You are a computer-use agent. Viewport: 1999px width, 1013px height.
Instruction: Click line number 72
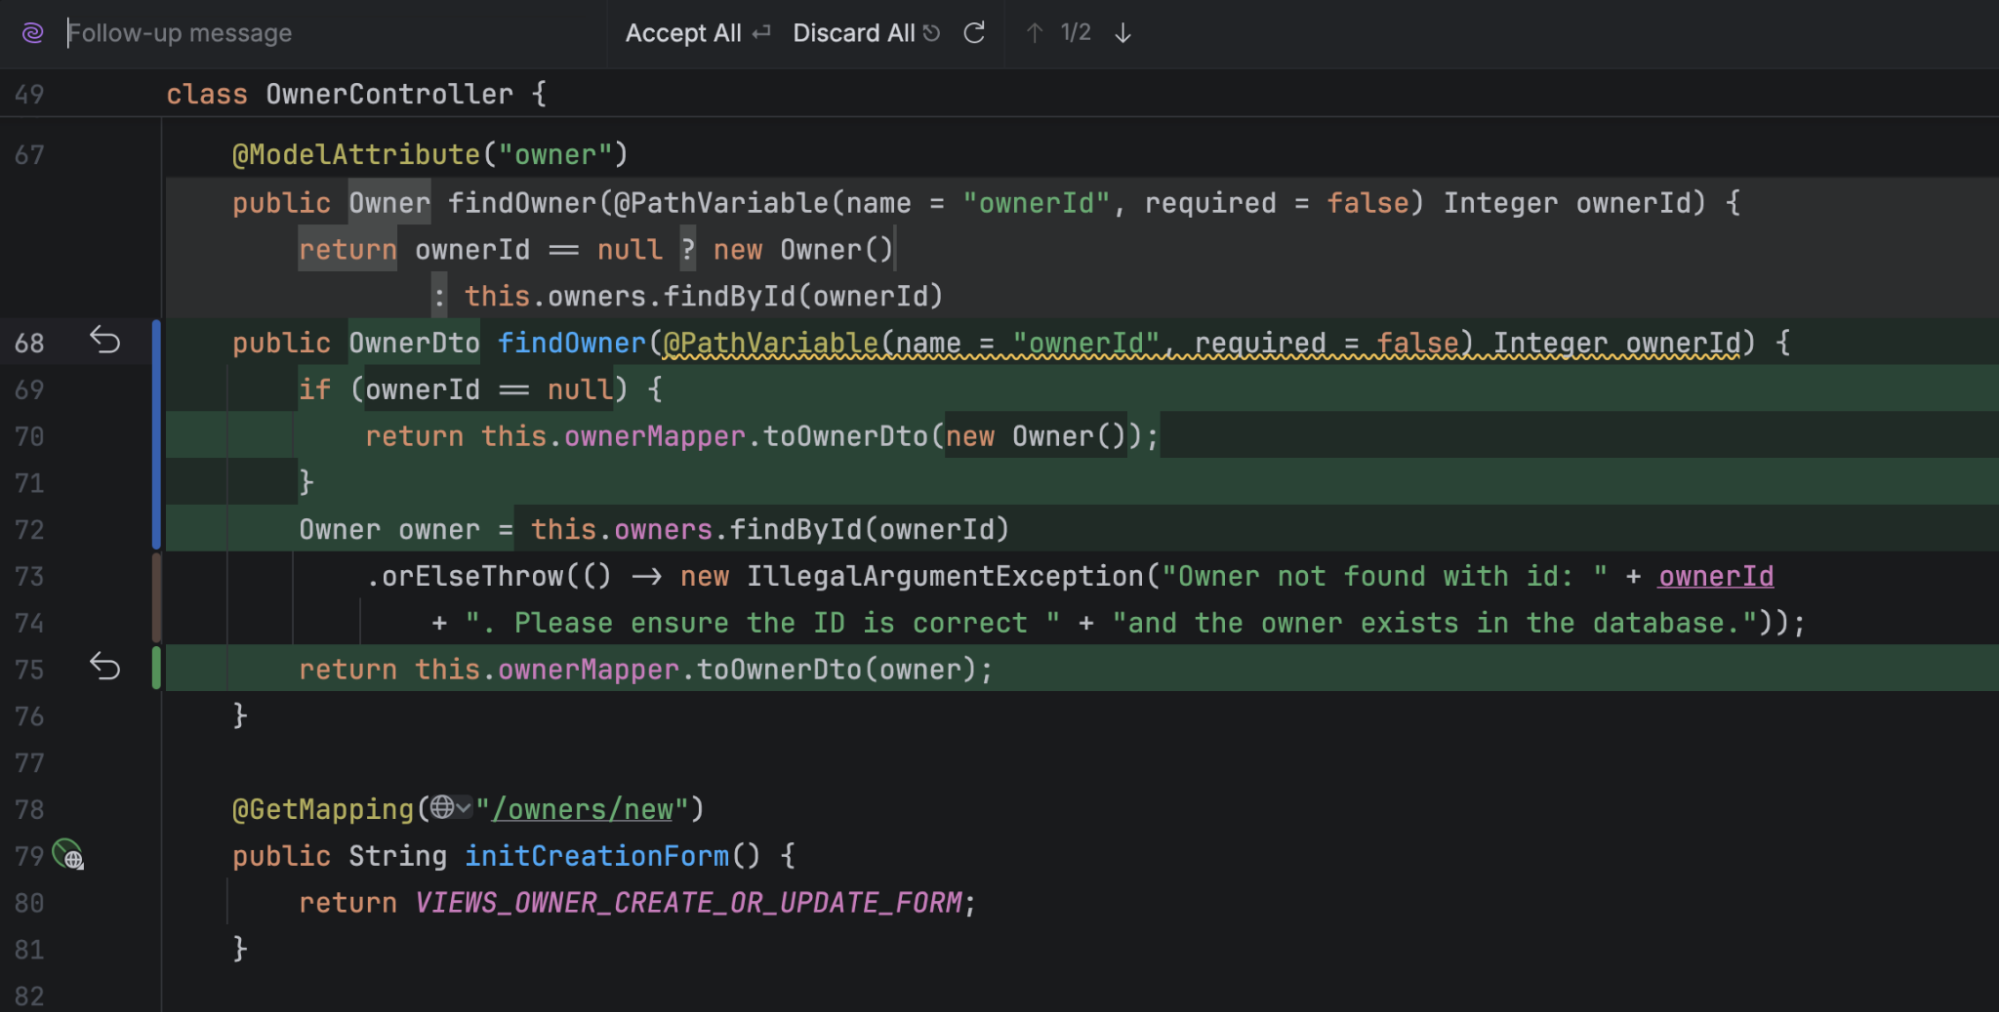(x=29, y=530)
